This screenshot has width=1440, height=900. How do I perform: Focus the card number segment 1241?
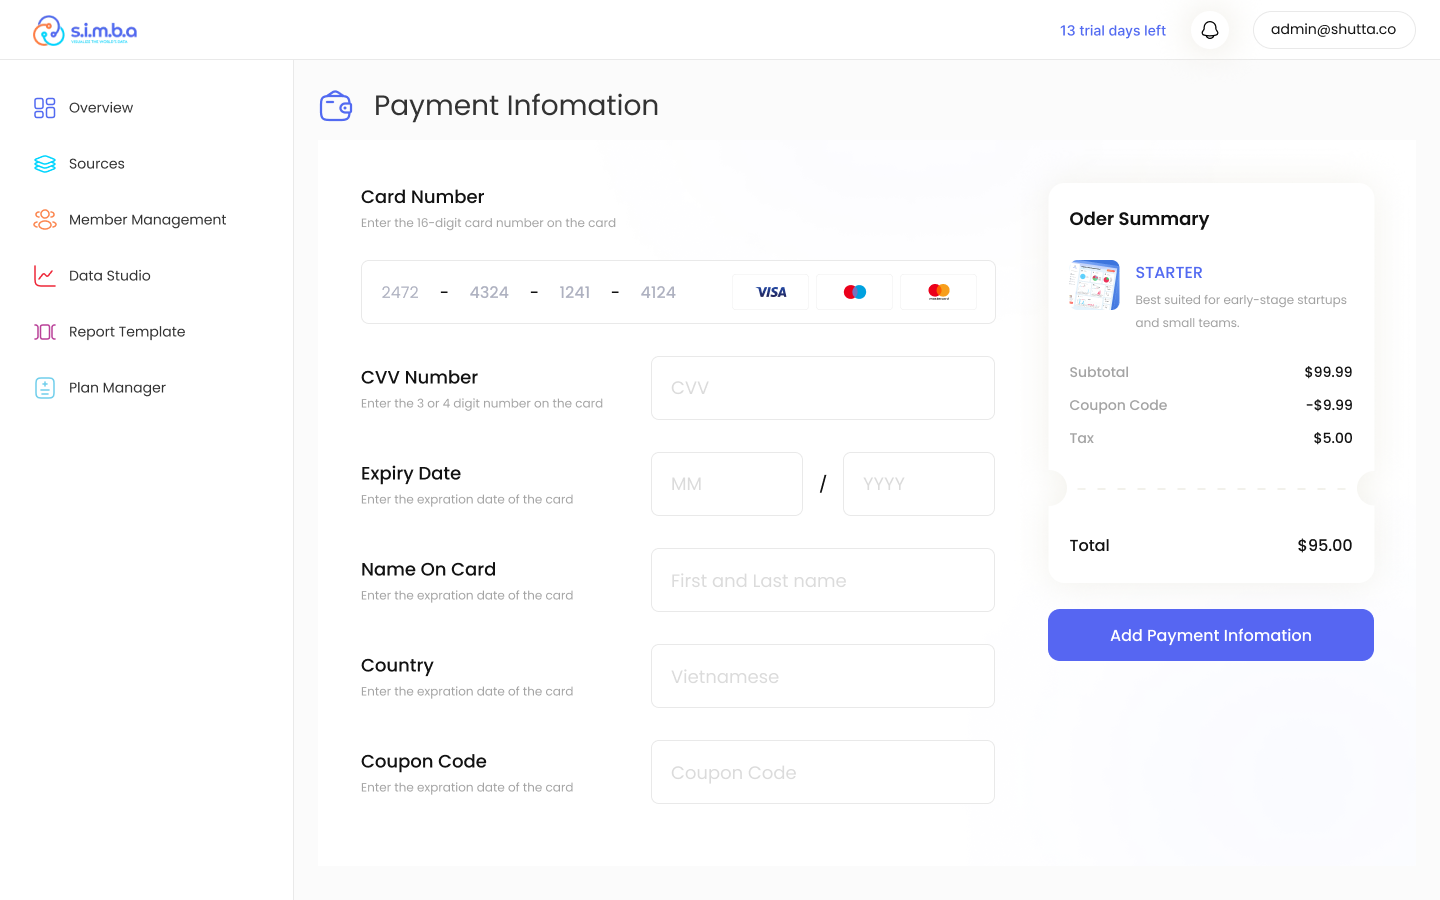[x=575, y=292]
